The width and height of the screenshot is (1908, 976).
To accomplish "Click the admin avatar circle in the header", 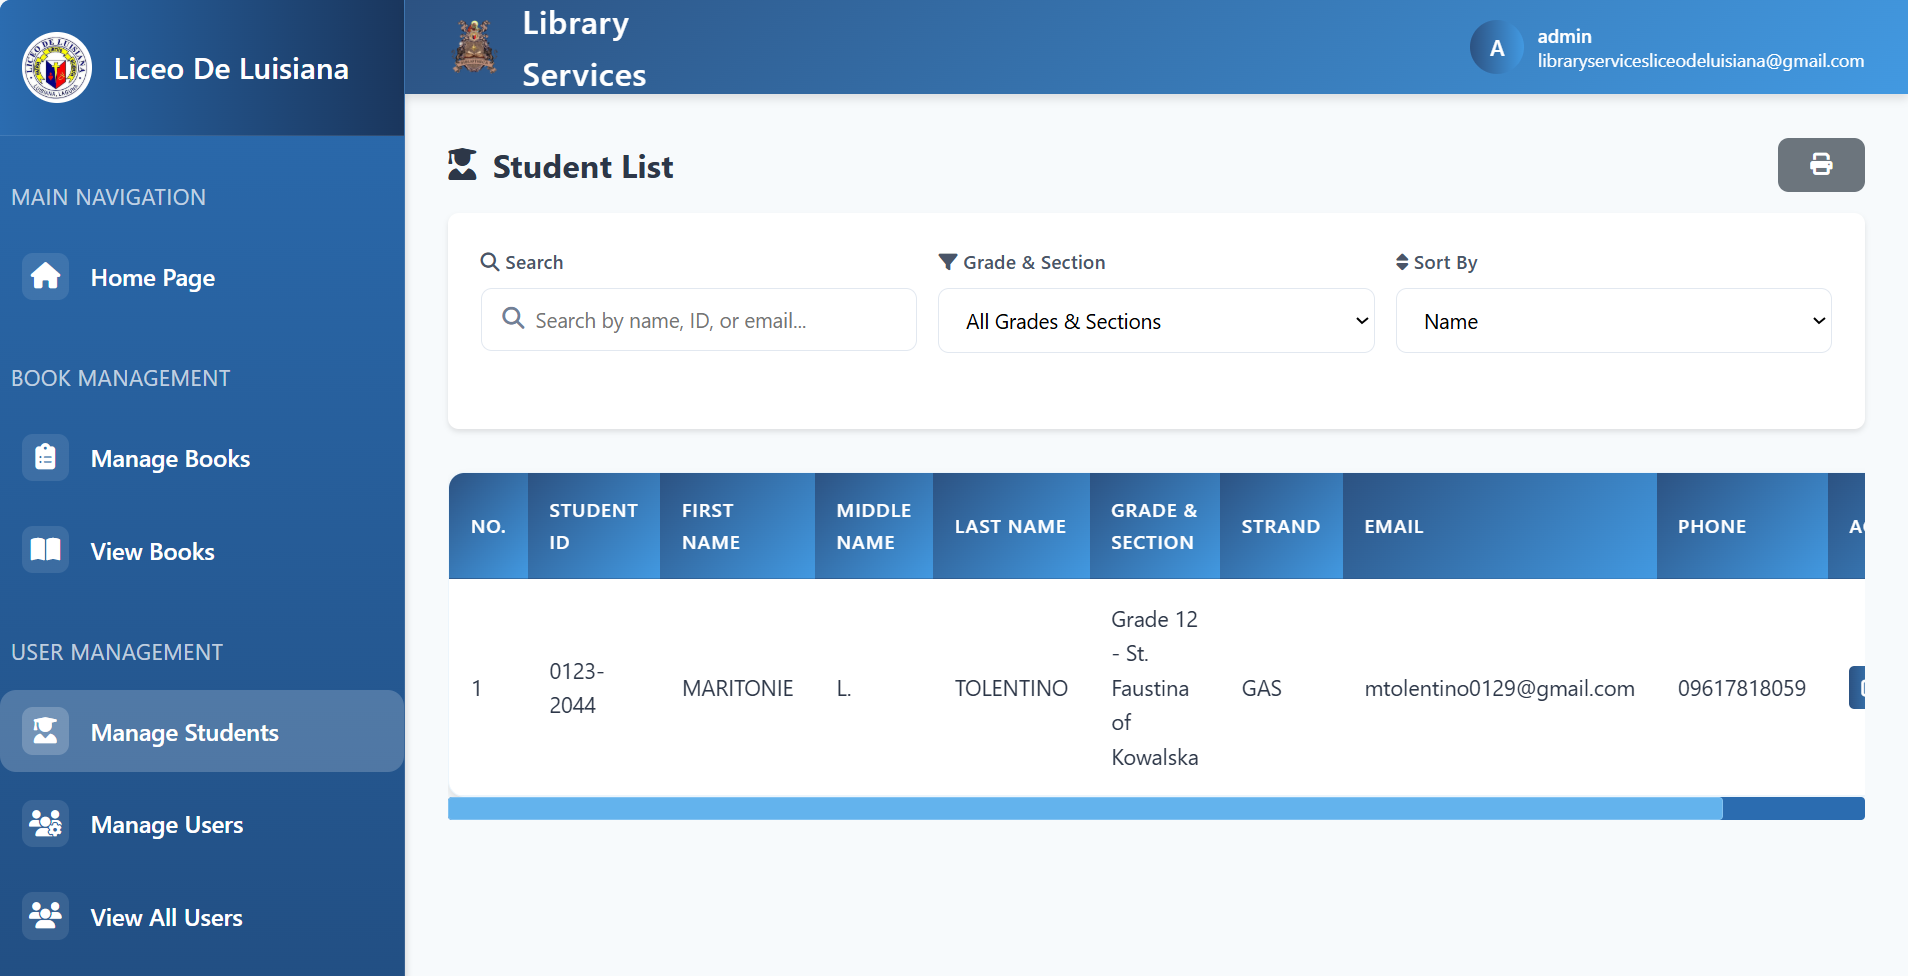I will (x=1496, y=46).
